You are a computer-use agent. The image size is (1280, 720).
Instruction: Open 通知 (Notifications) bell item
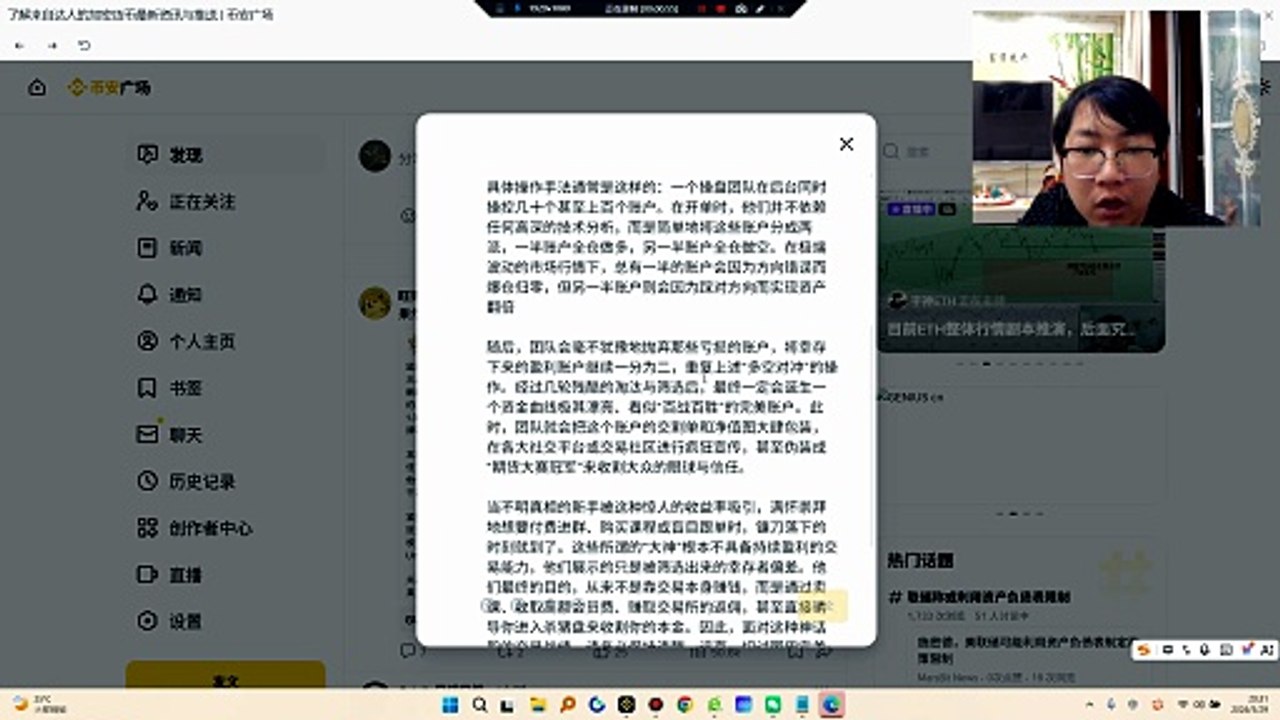tap(227, 294)
